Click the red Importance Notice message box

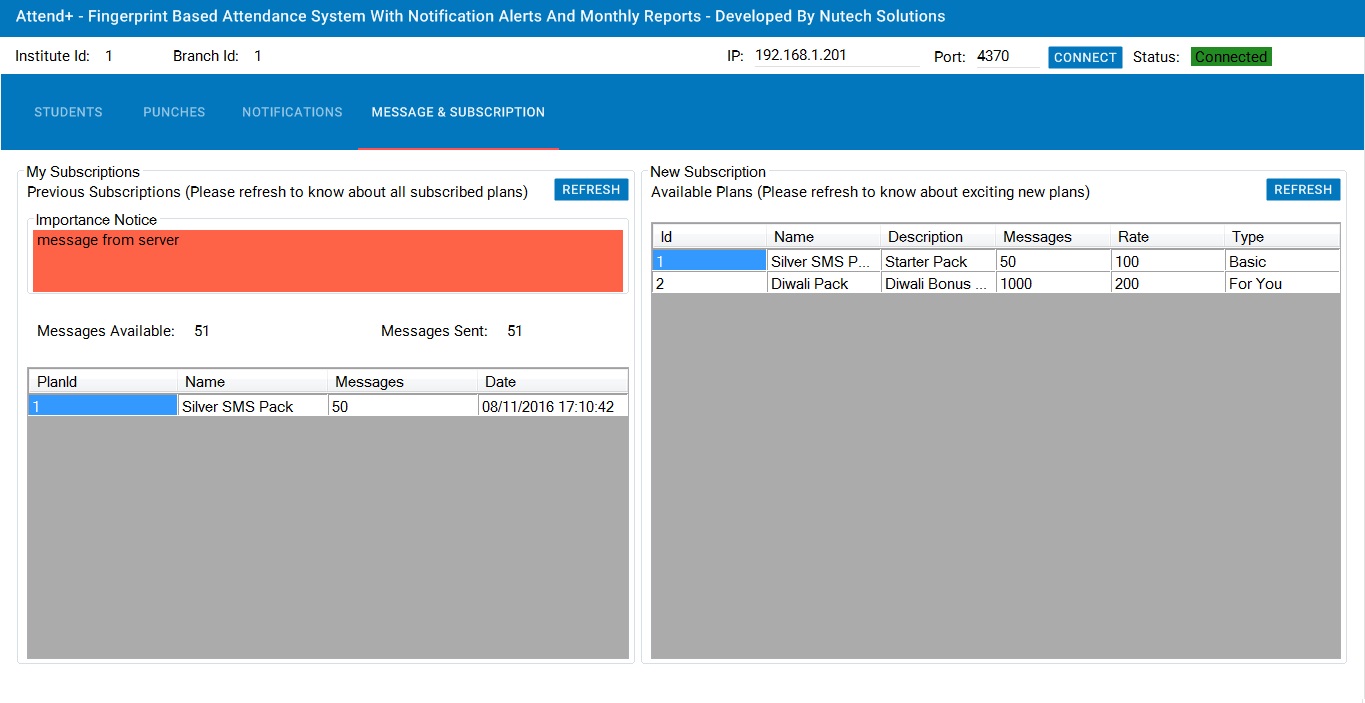328,261
